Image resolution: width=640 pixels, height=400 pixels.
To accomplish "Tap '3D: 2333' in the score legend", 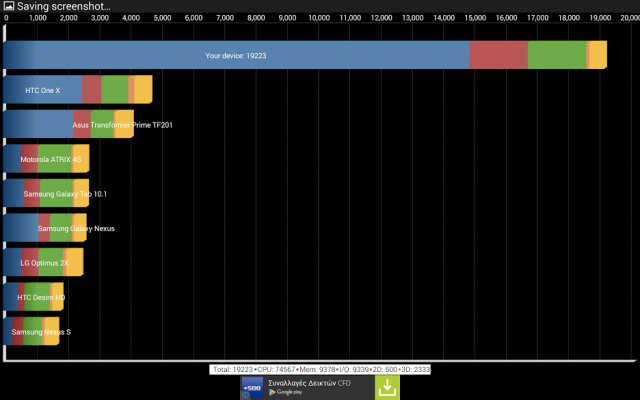I will tap(415, 369).
